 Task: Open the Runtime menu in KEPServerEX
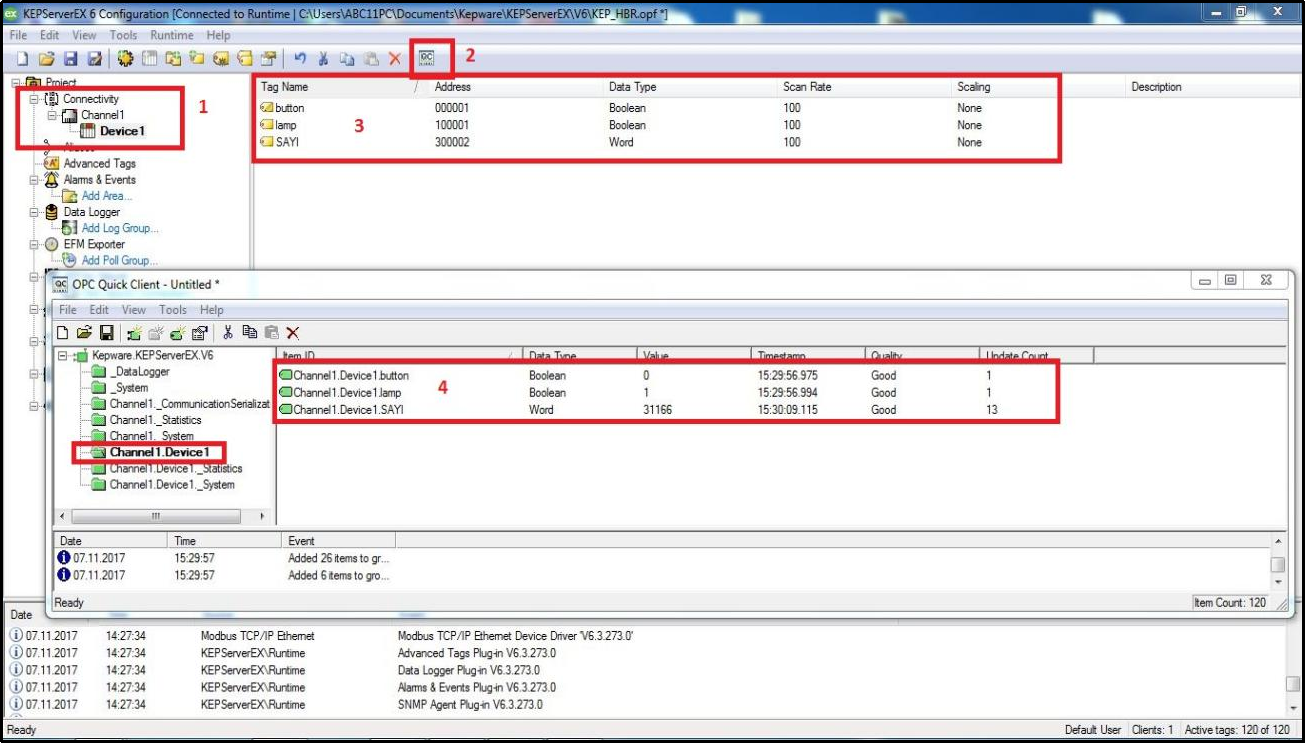pos(172,35)
